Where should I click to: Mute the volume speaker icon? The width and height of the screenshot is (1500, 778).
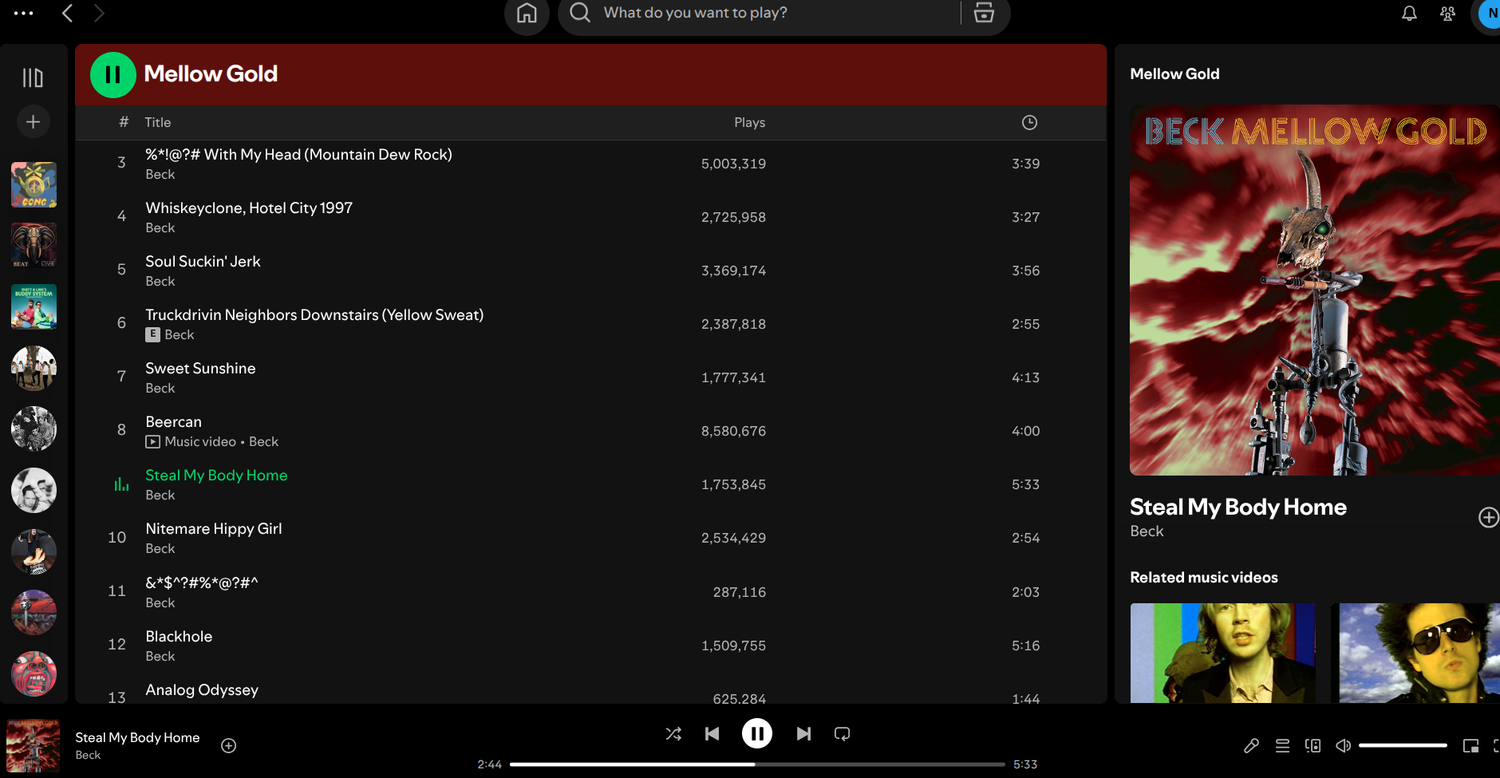[x=1343, y=745]
